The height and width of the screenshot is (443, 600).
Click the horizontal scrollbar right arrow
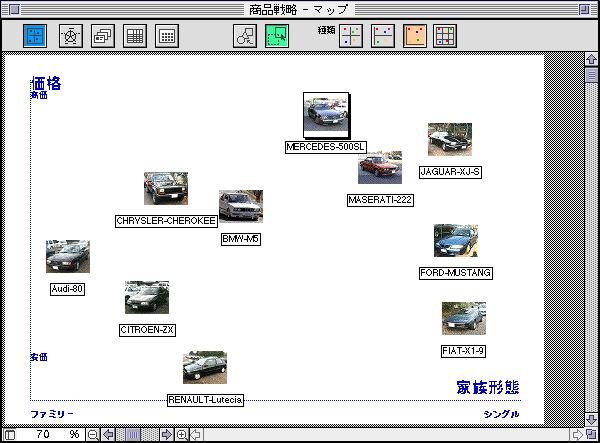point(577,435)
